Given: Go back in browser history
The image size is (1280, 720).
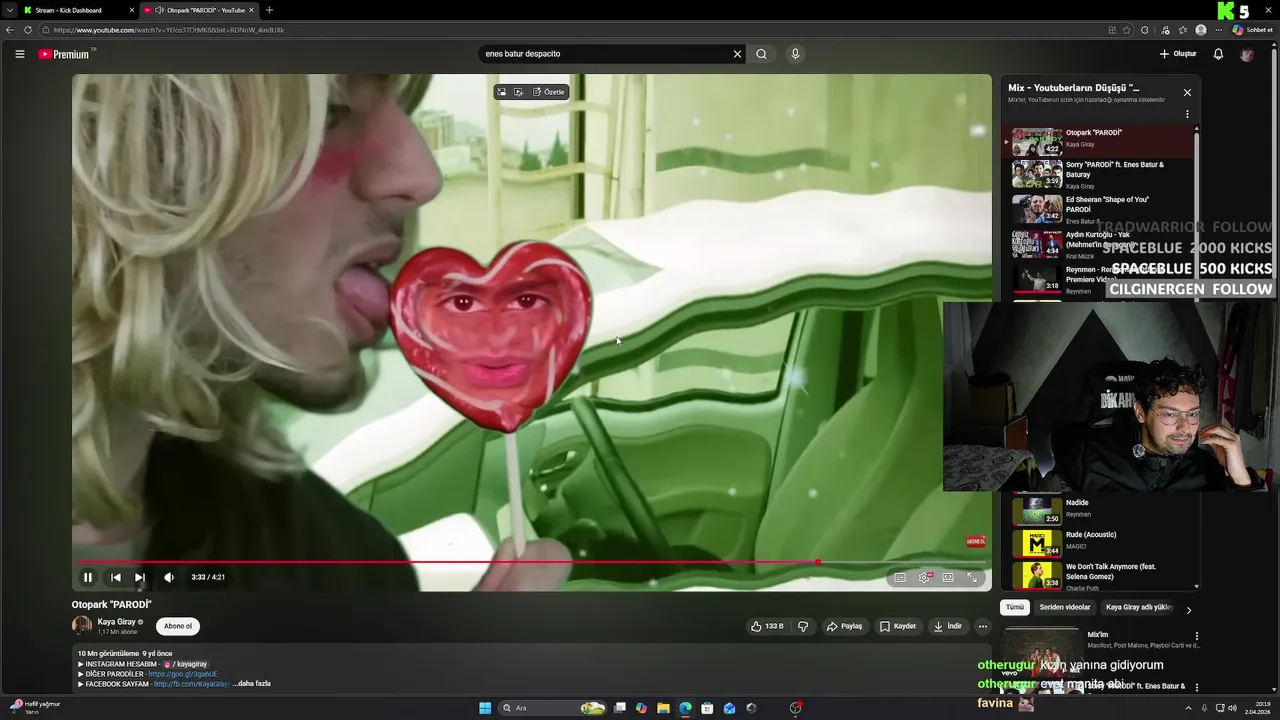Looking at the screenshot, I should (10, 30).
